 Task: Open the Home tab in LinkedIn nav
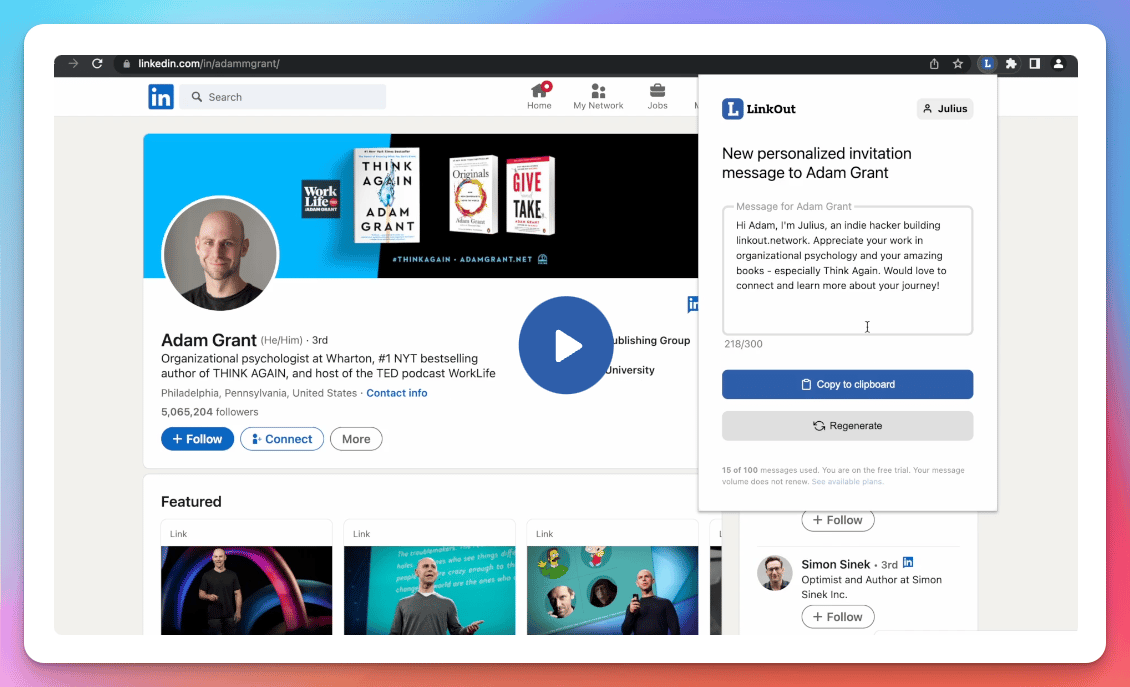coord(539,97)
